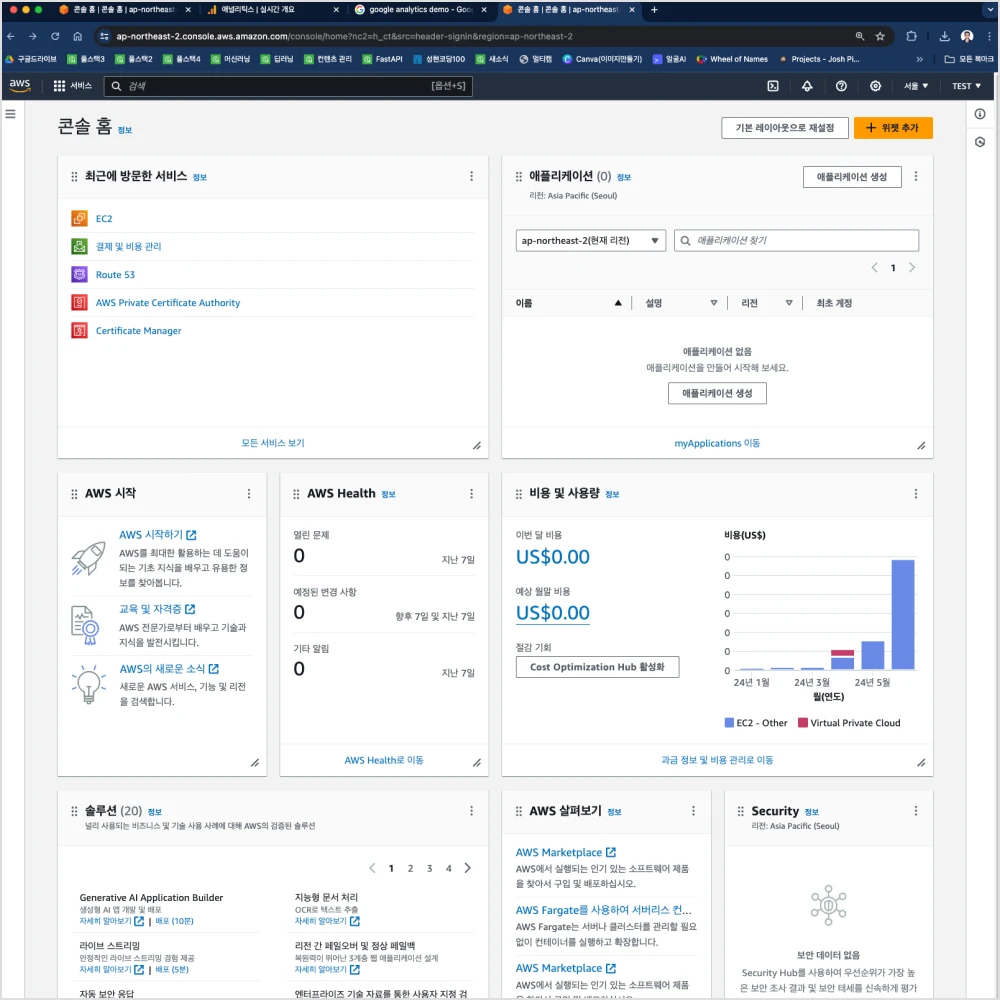Open the info panel icon on right edge
This screenshot has height=1000, width=1000.
980,114
